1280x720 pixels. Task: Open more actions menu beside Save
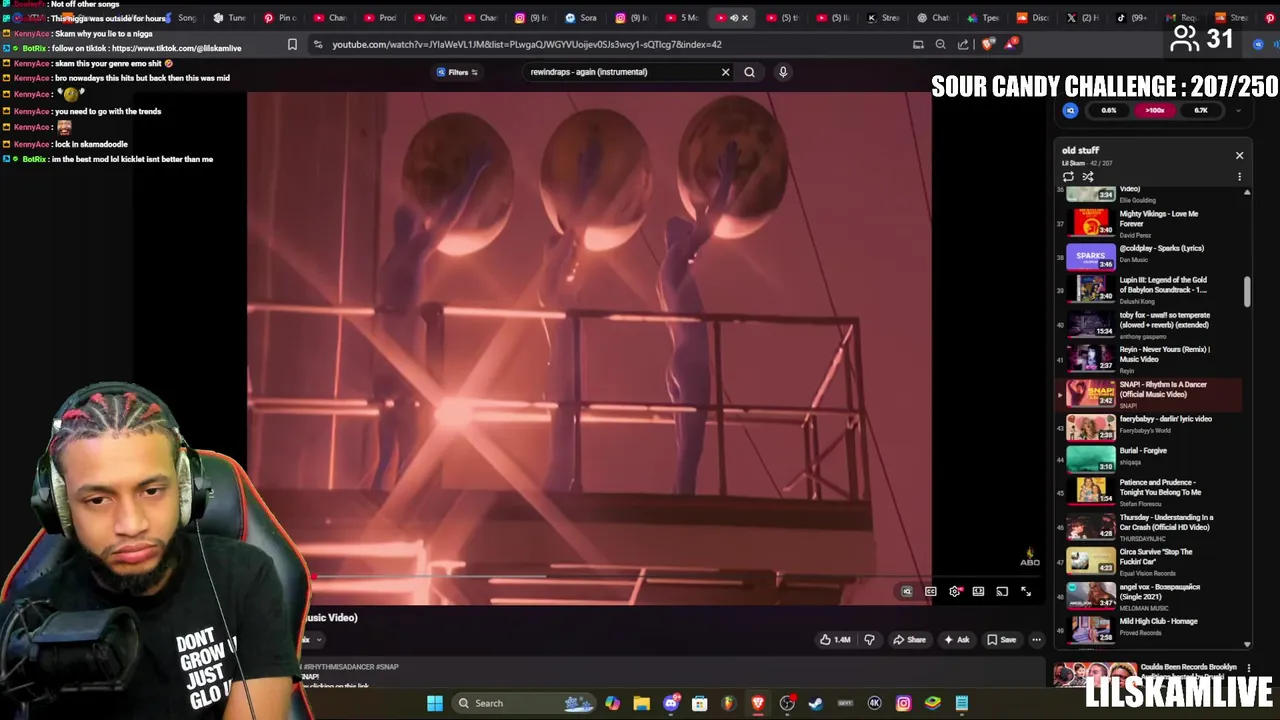(1036, 640)
